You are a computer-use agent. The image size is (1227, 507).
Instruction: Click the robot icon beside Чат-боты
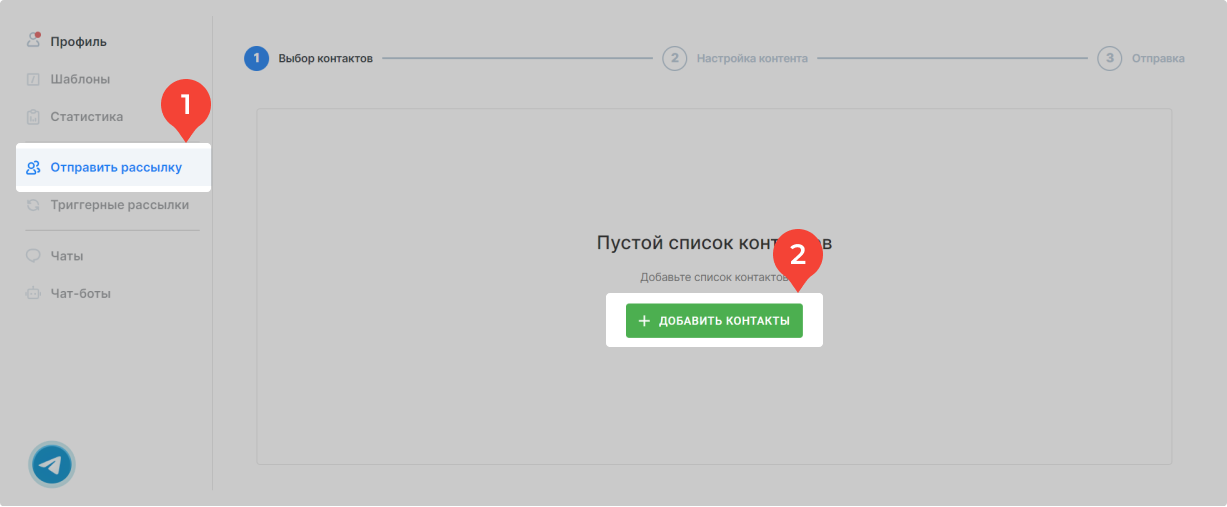click(x=33, y=294)
